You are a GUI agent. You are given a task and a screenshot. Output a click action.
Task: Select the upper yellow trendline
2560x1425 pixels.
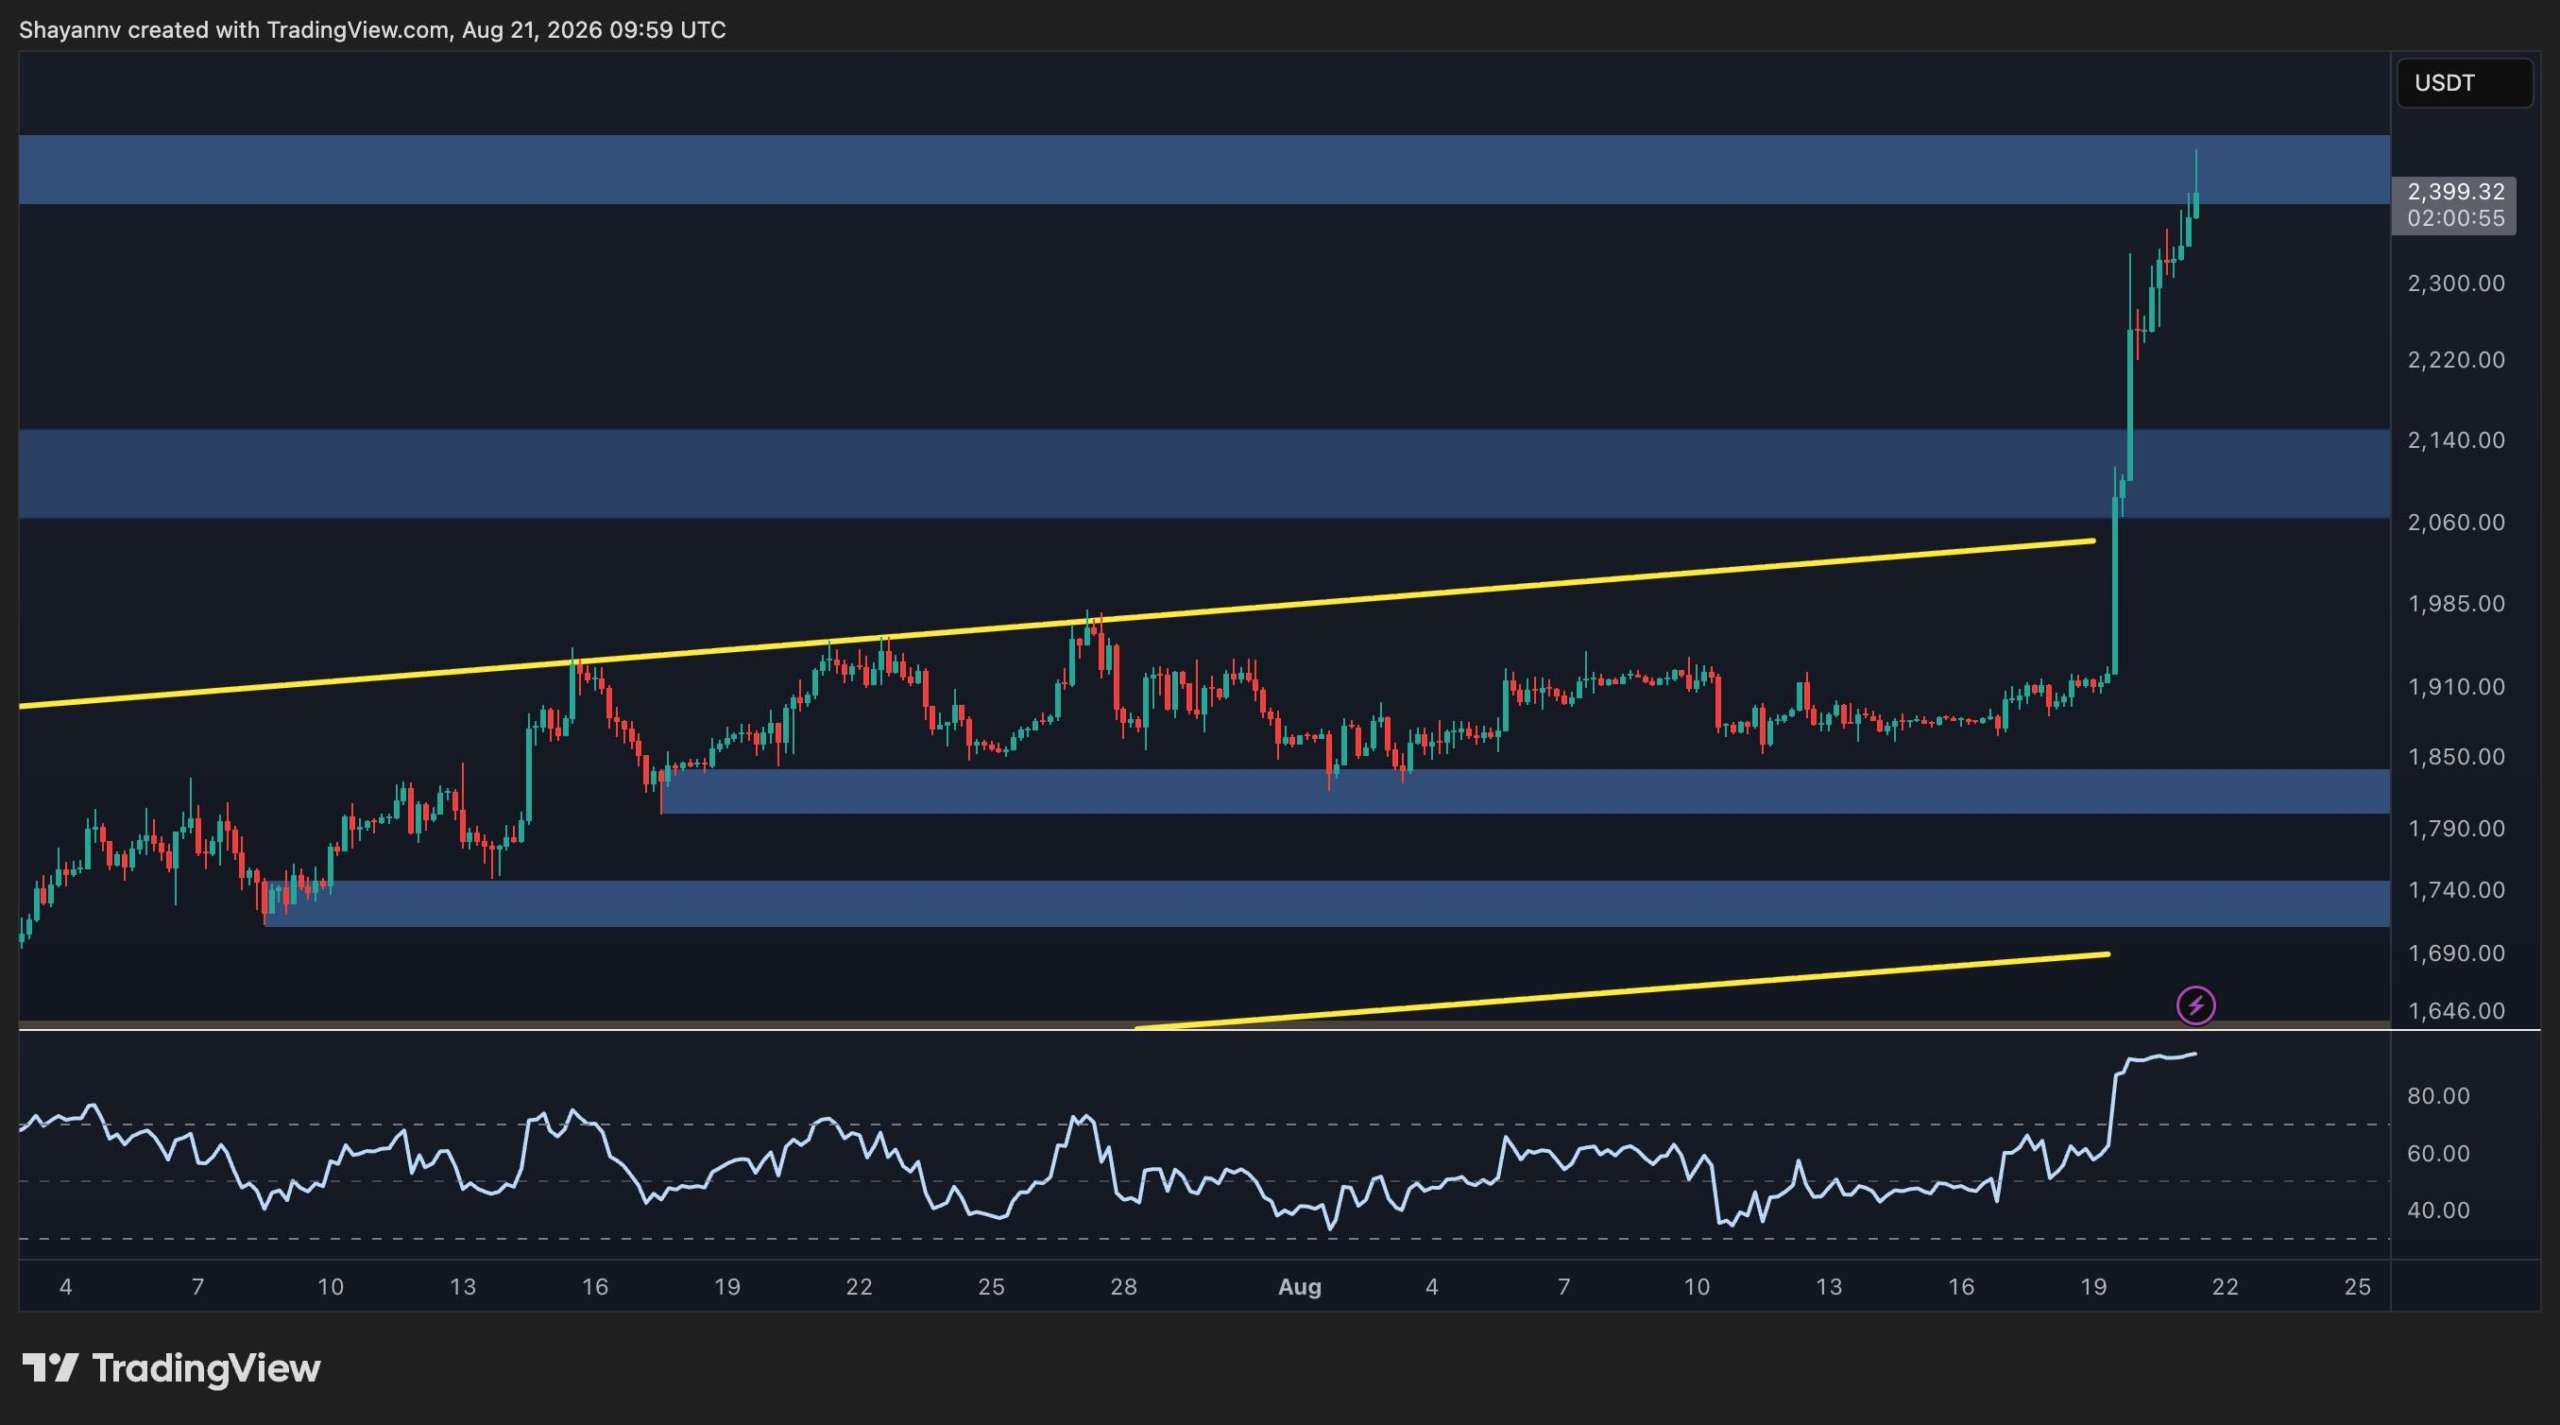point(1056,624)
